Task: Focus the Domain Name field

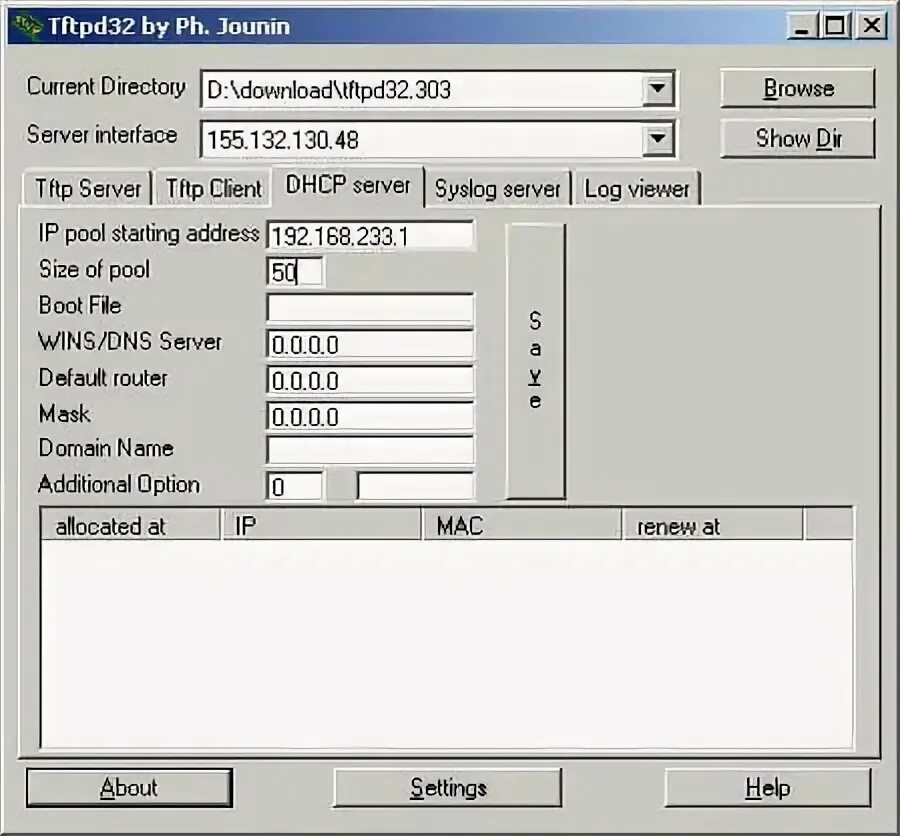Action: [370, 450]
